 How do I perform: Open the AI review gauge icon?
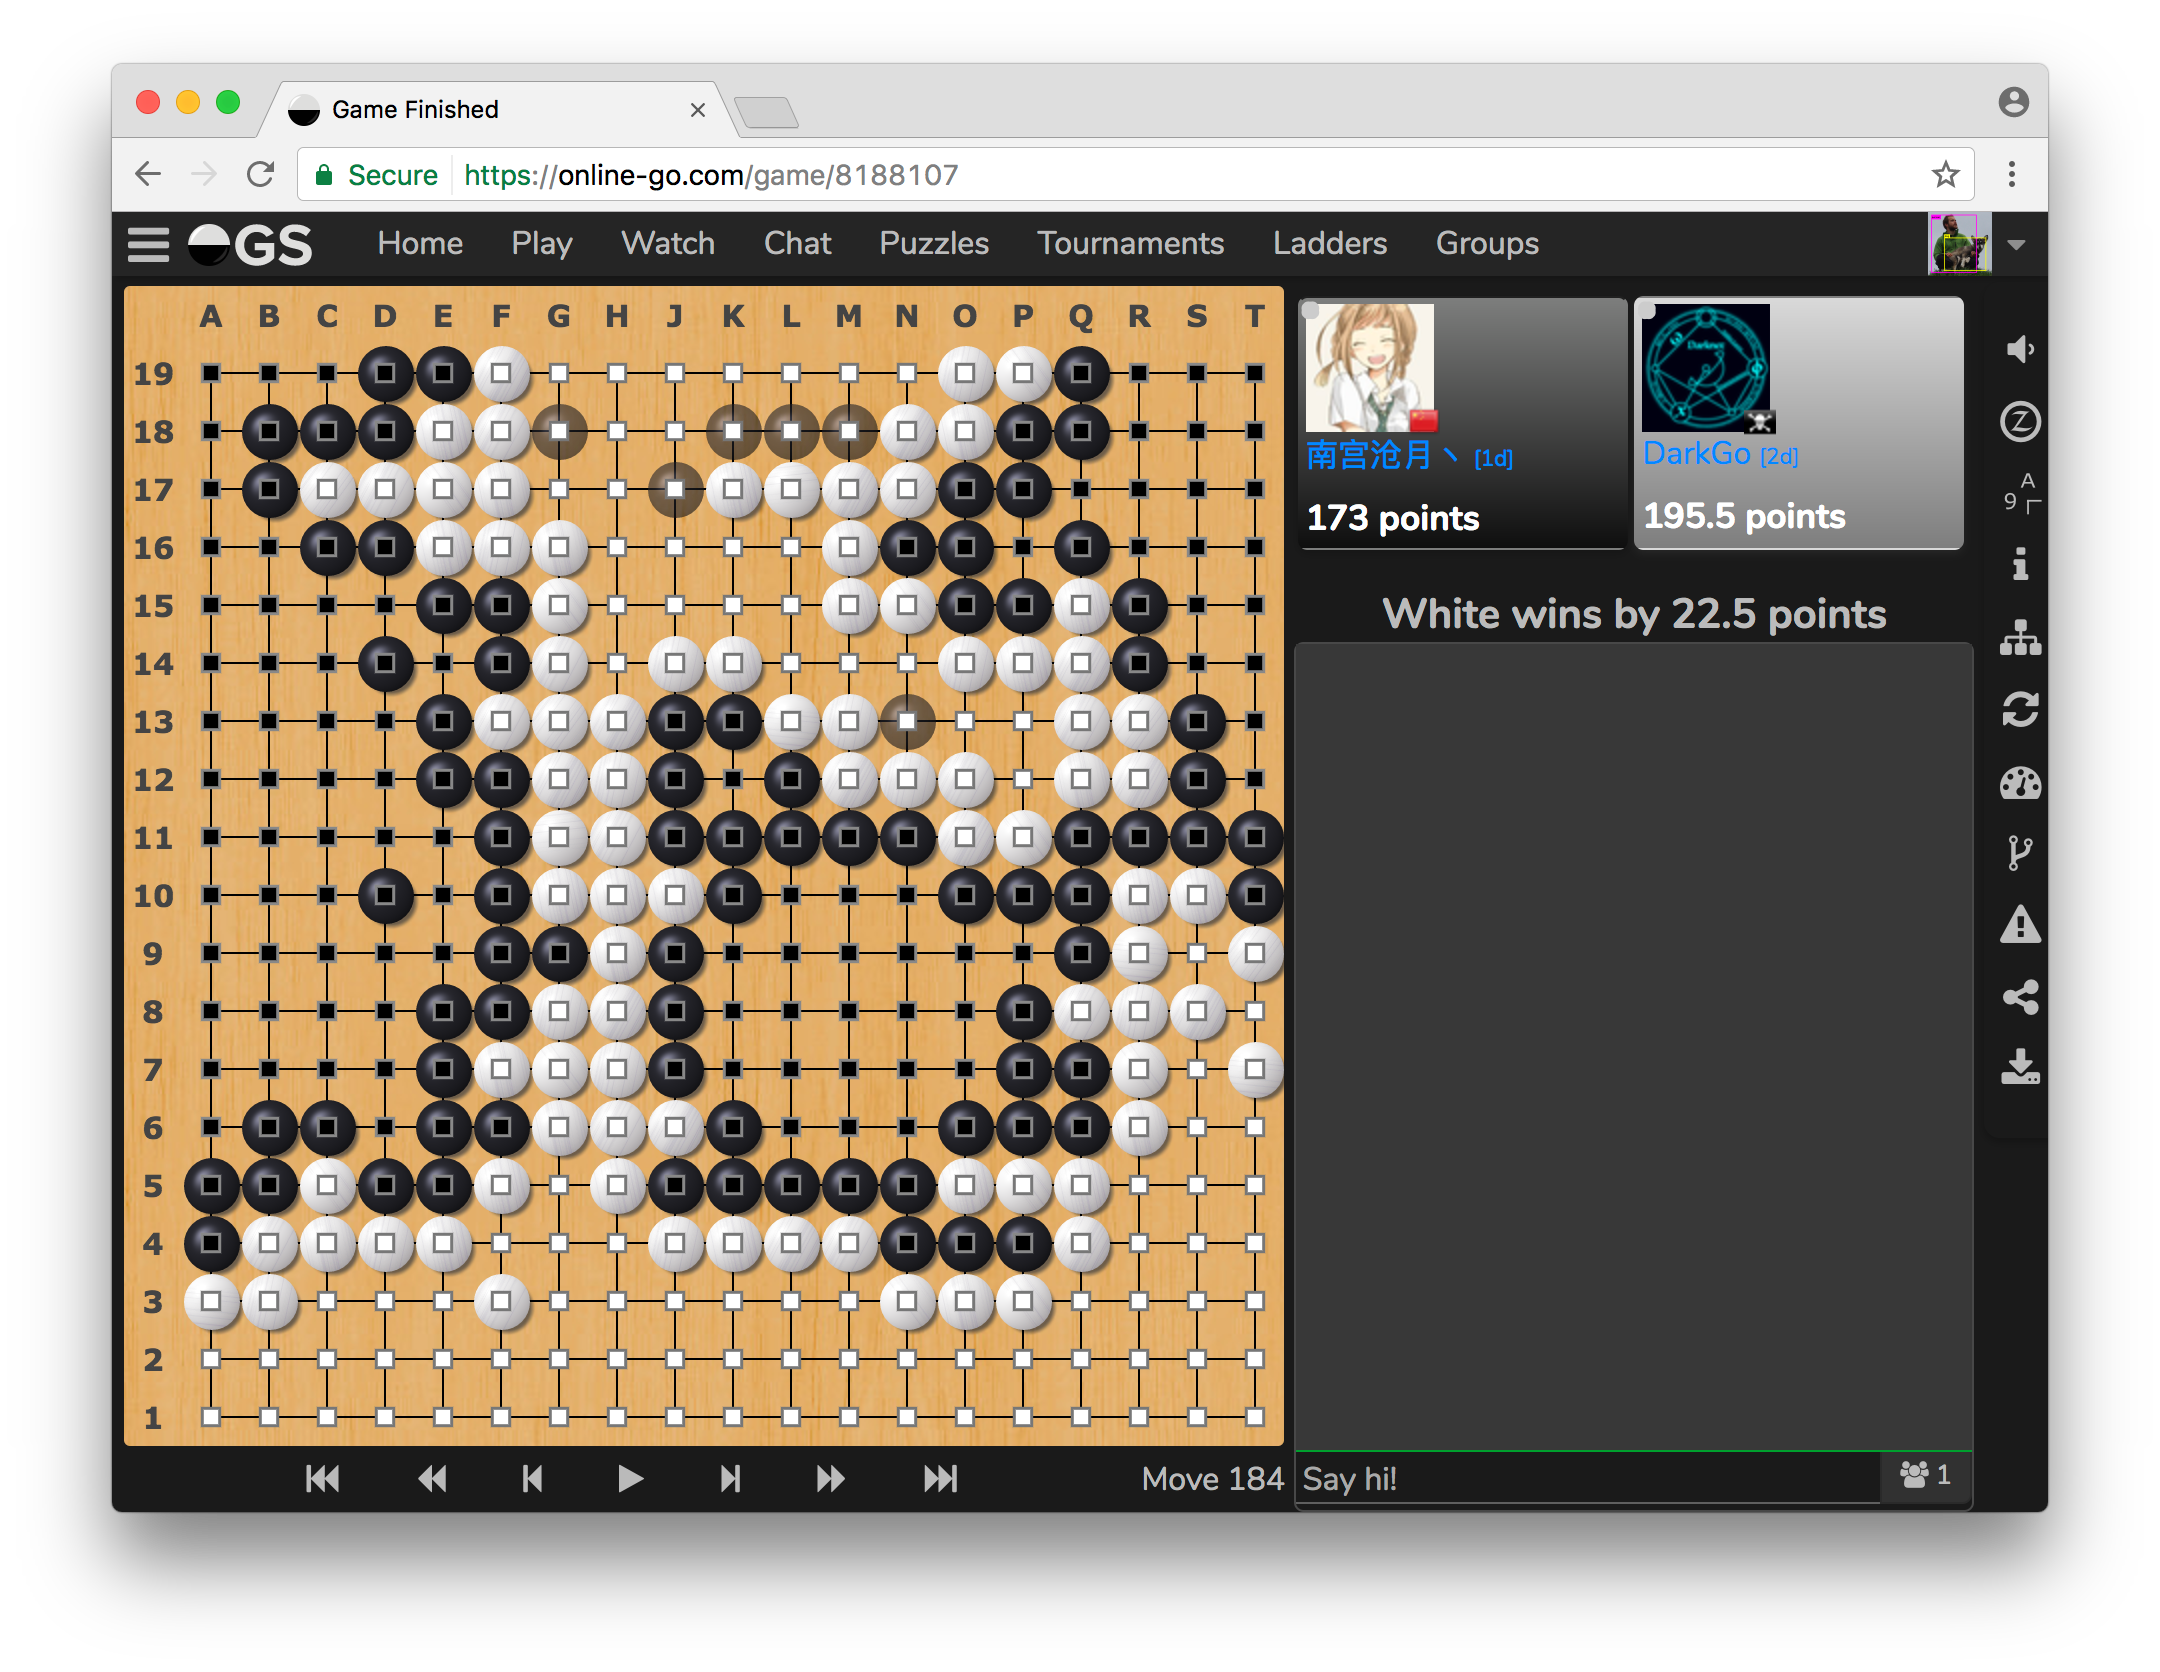pos(2020,782)
